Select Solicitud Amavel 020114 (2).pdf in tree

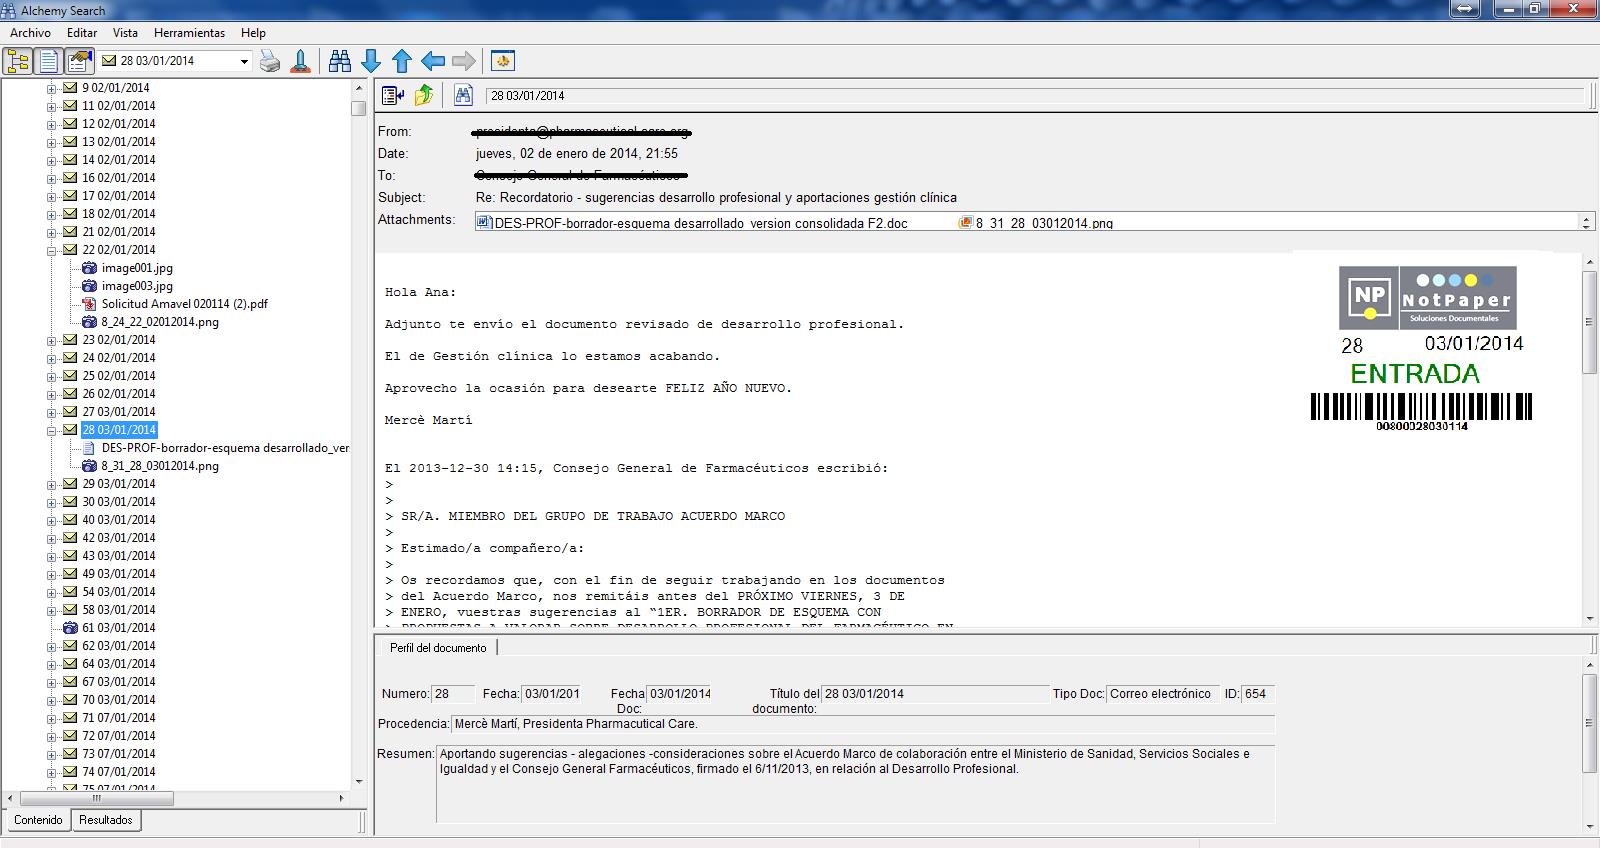(x=184, y=304)
